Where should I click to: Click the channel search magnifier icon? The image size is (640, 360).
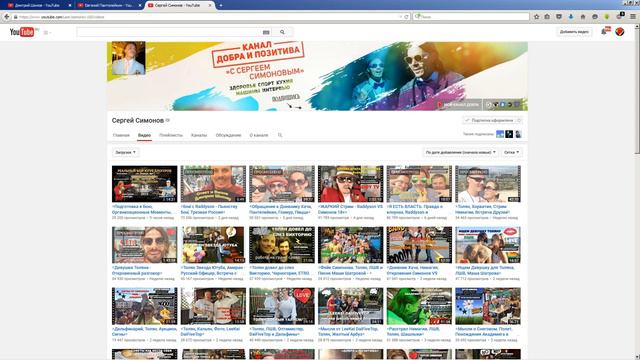click(x=280, y=135)
